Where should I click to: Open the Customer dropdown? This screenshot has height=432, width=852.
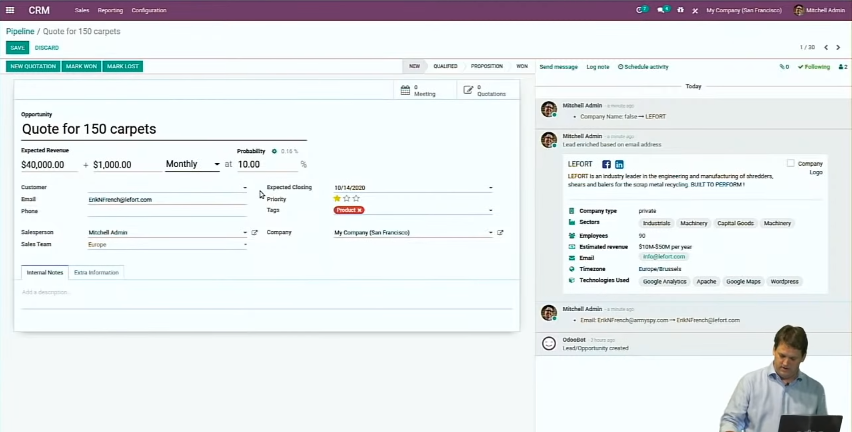pyautogui.click(x=245, y=187)
